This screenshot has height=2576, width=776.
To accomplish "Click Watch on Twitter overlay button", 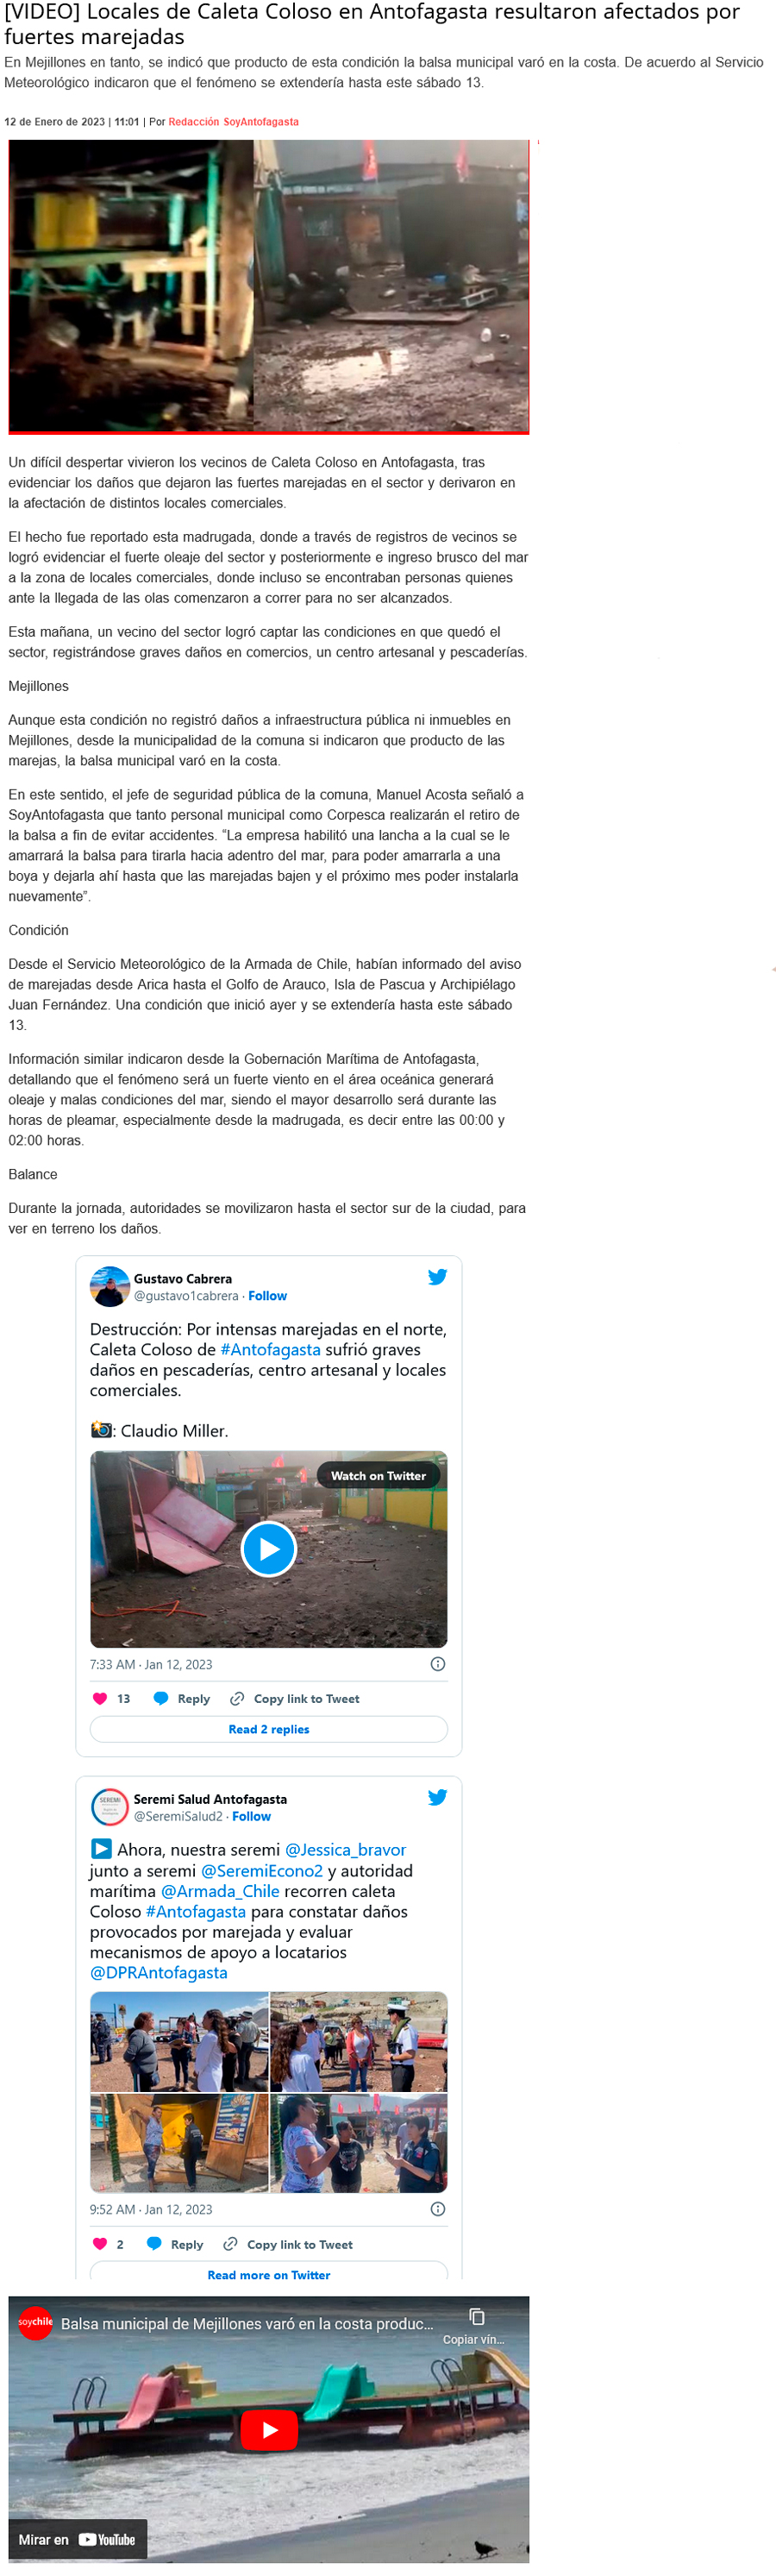I will (378, 1475).
